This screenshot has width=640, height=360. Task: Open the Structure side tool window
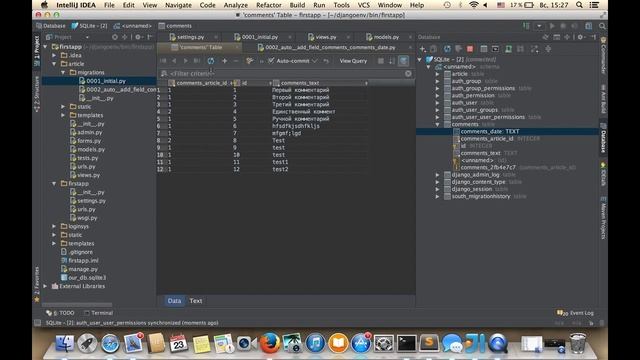pyautogui.click(x=37, y=93)
